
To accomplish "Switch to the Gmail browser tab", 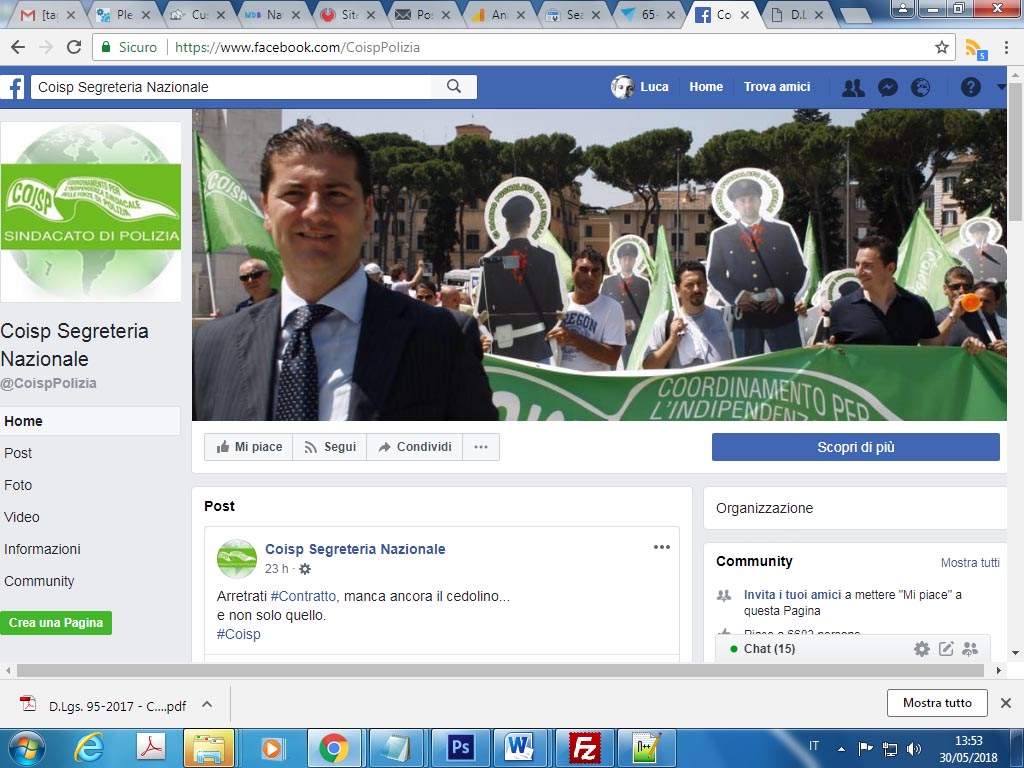I will 47,15.
